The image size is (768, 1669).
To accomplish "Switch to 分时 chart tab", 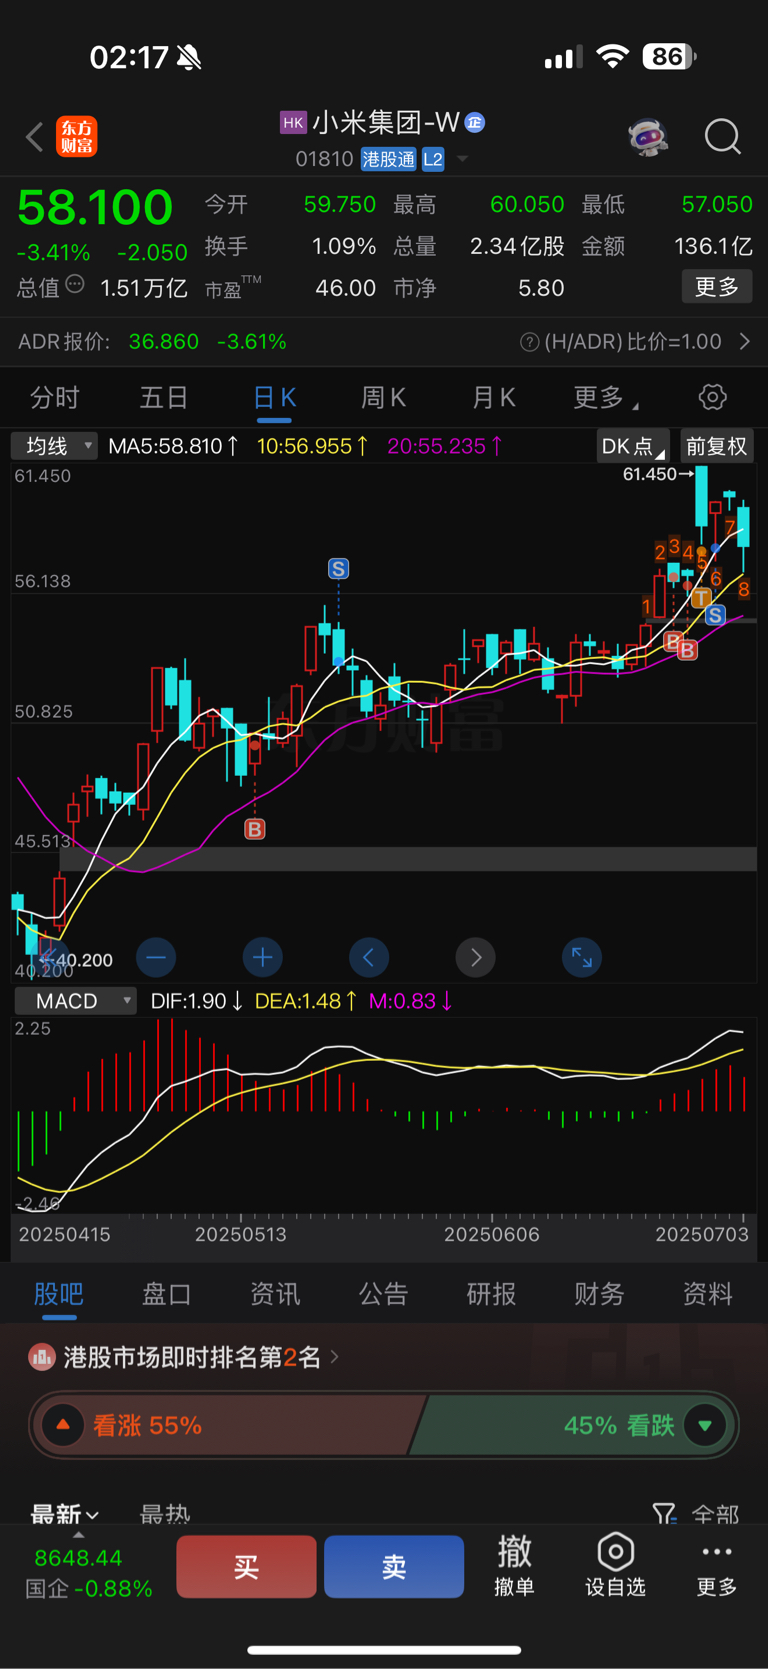I will (55, 398).
